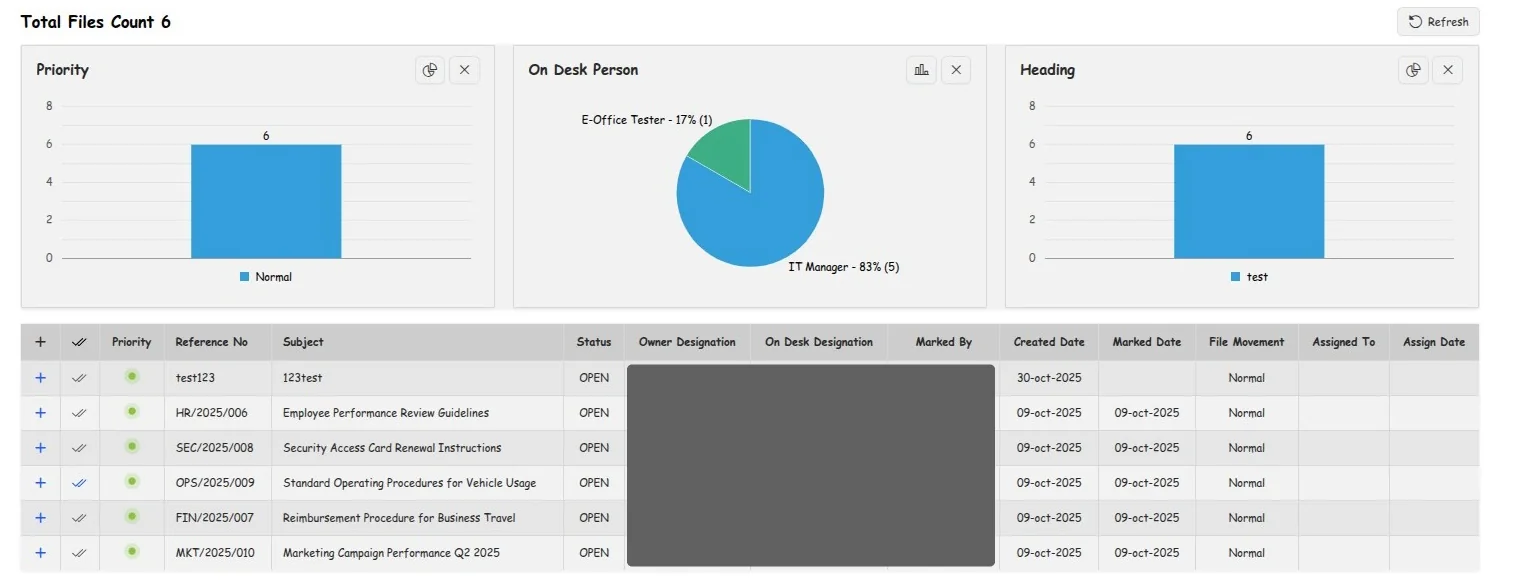
Task: Select reference number SEC/2025/008
Action: 214,448
